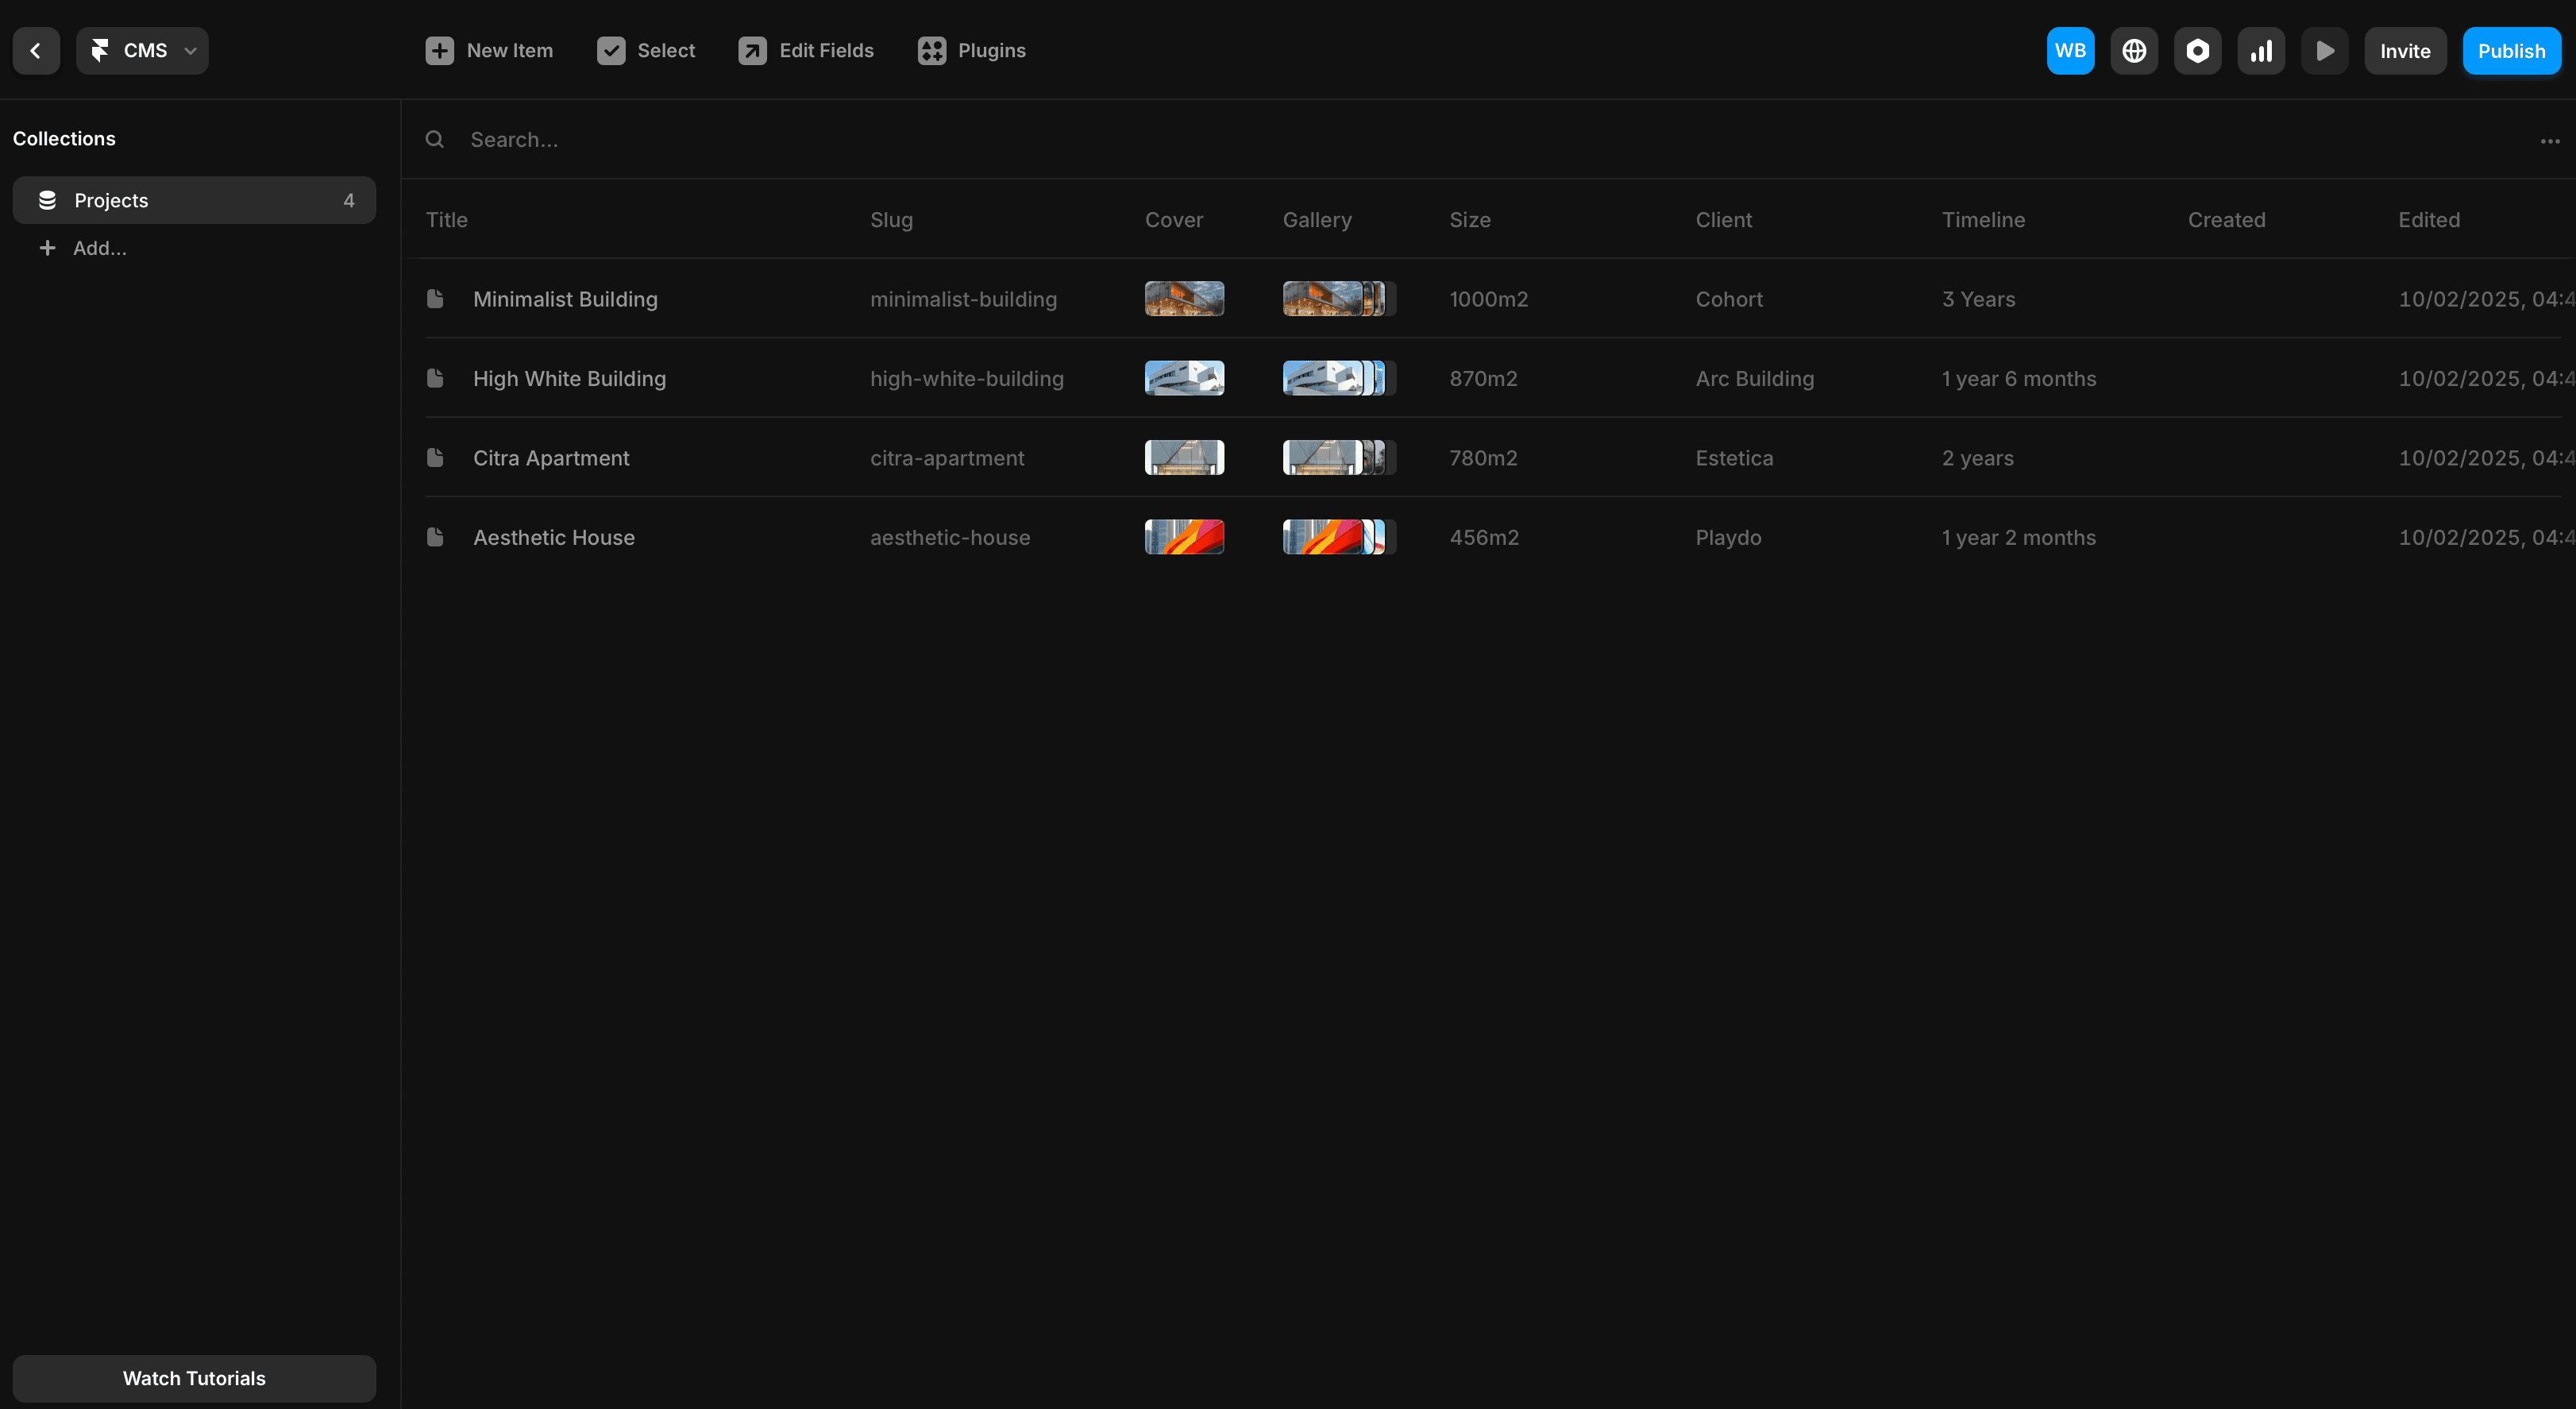Open the Minimalist Building item
Screen dimensions: 2576x1409
pyautogui.click(x=565, y=299)
